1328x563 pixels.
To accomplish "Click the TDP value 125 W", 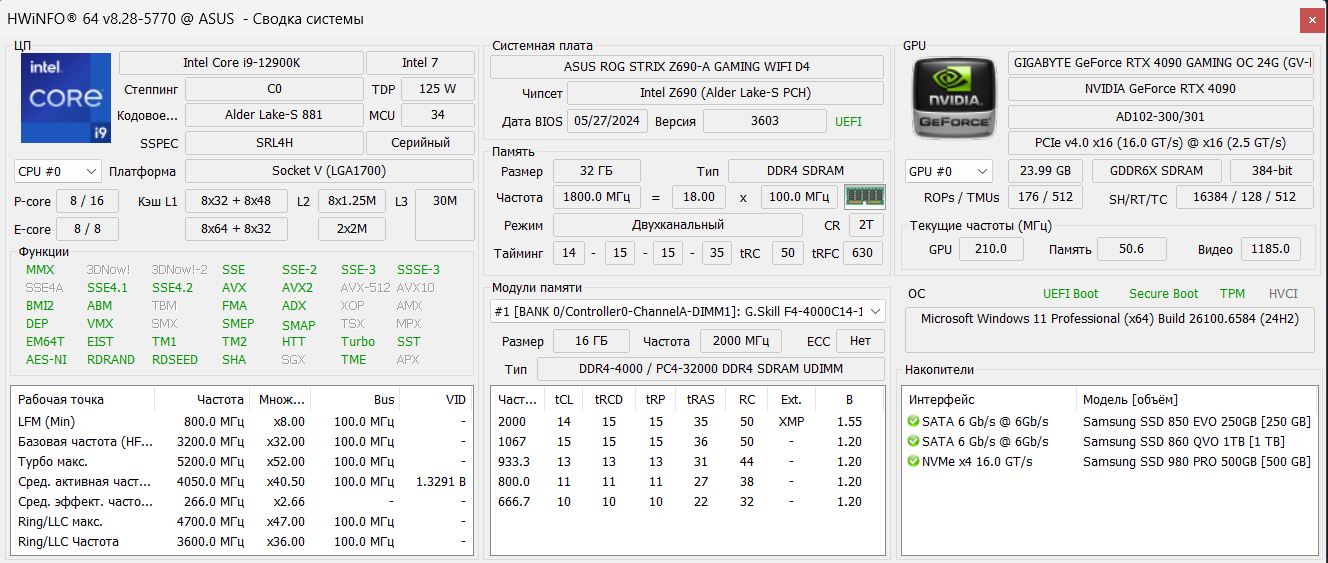I will click(x=437, y=89).
